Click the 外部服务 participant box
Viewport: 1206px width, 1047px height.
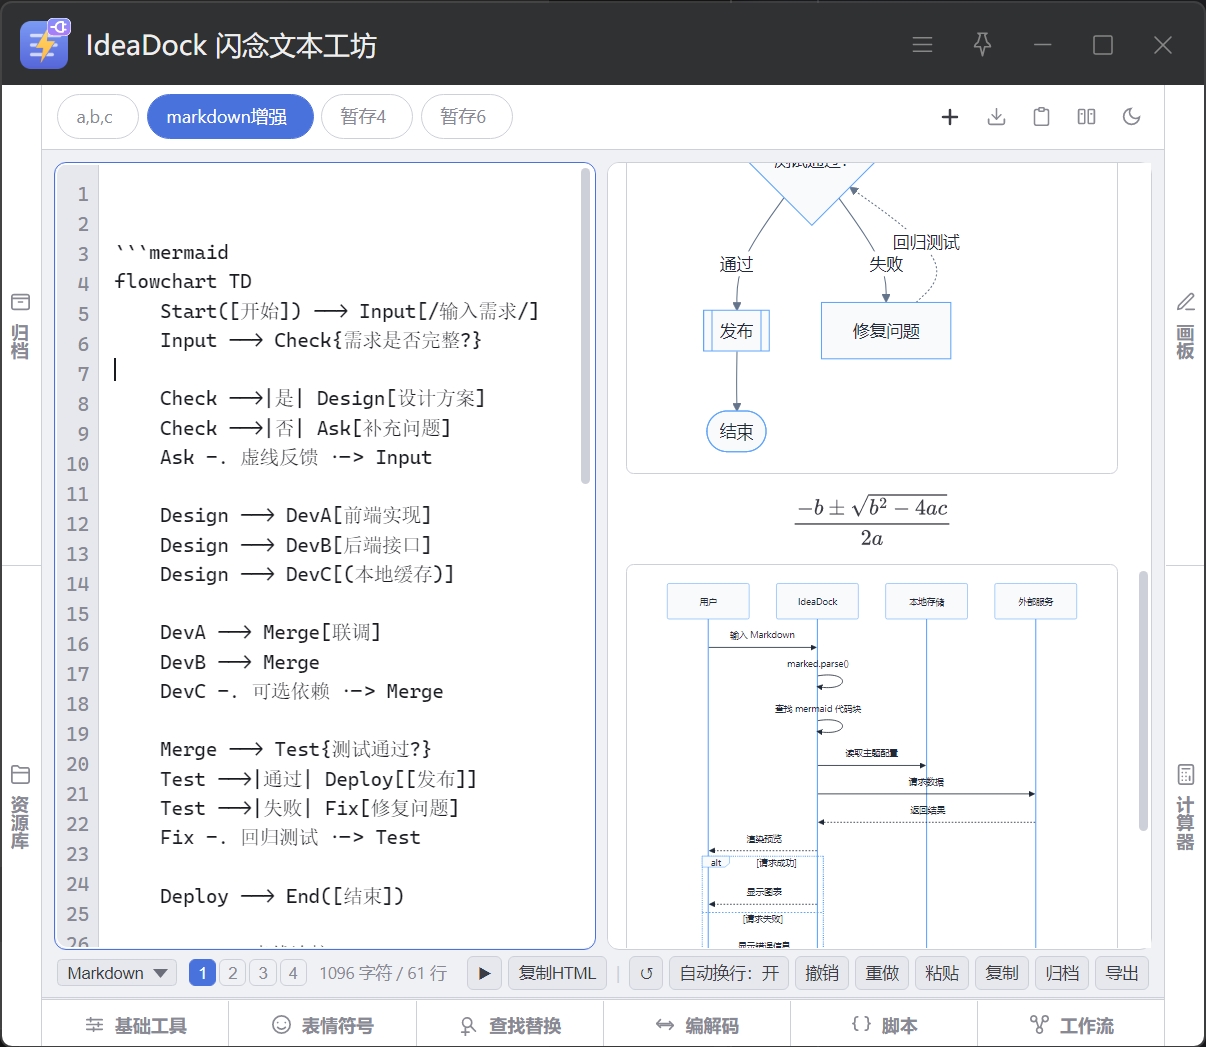click(1035, 601)
